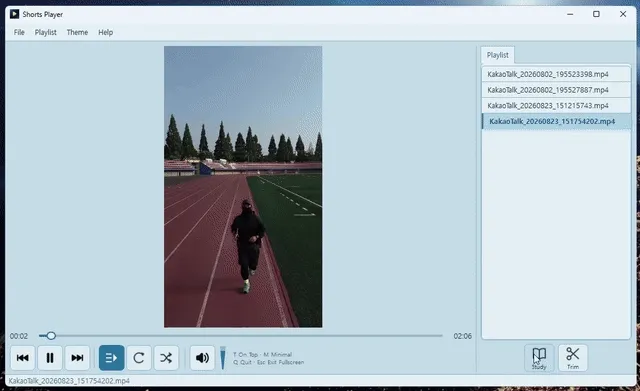Select KakaoTalk_20260802_195523398.mp4 in playlist
The image size is (640, 391).
(x=556, y=74)
